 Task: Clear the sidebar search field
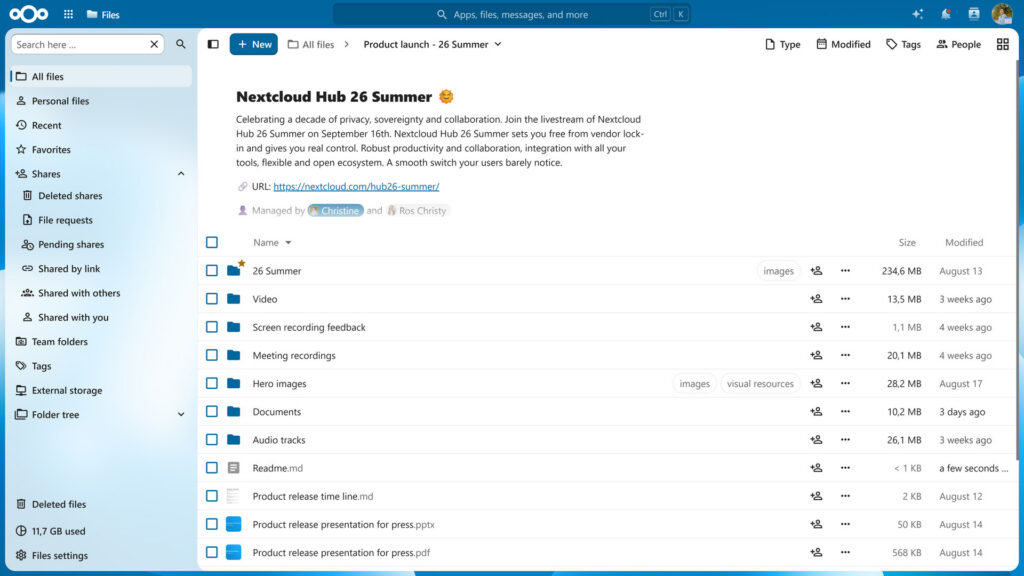[154, 44]
